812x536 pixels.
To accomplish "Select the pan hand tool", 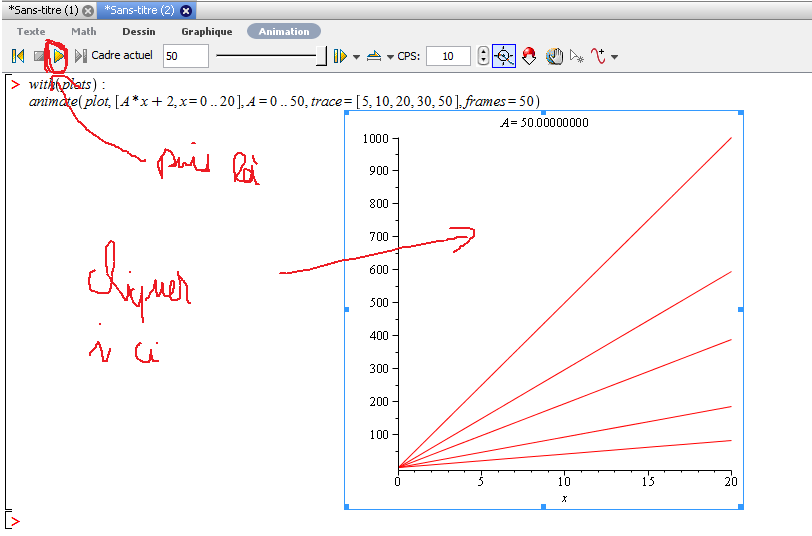I will tap(554, 56).
